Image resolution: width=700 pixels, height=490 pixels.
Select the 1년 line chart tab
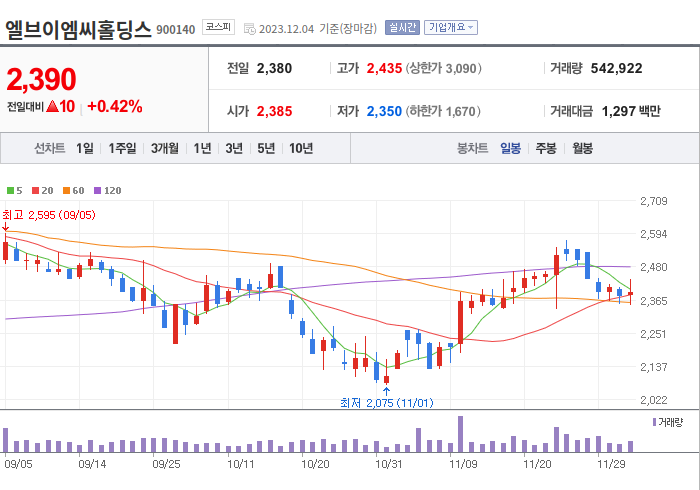pyautogui.click(x=202, y=148)
